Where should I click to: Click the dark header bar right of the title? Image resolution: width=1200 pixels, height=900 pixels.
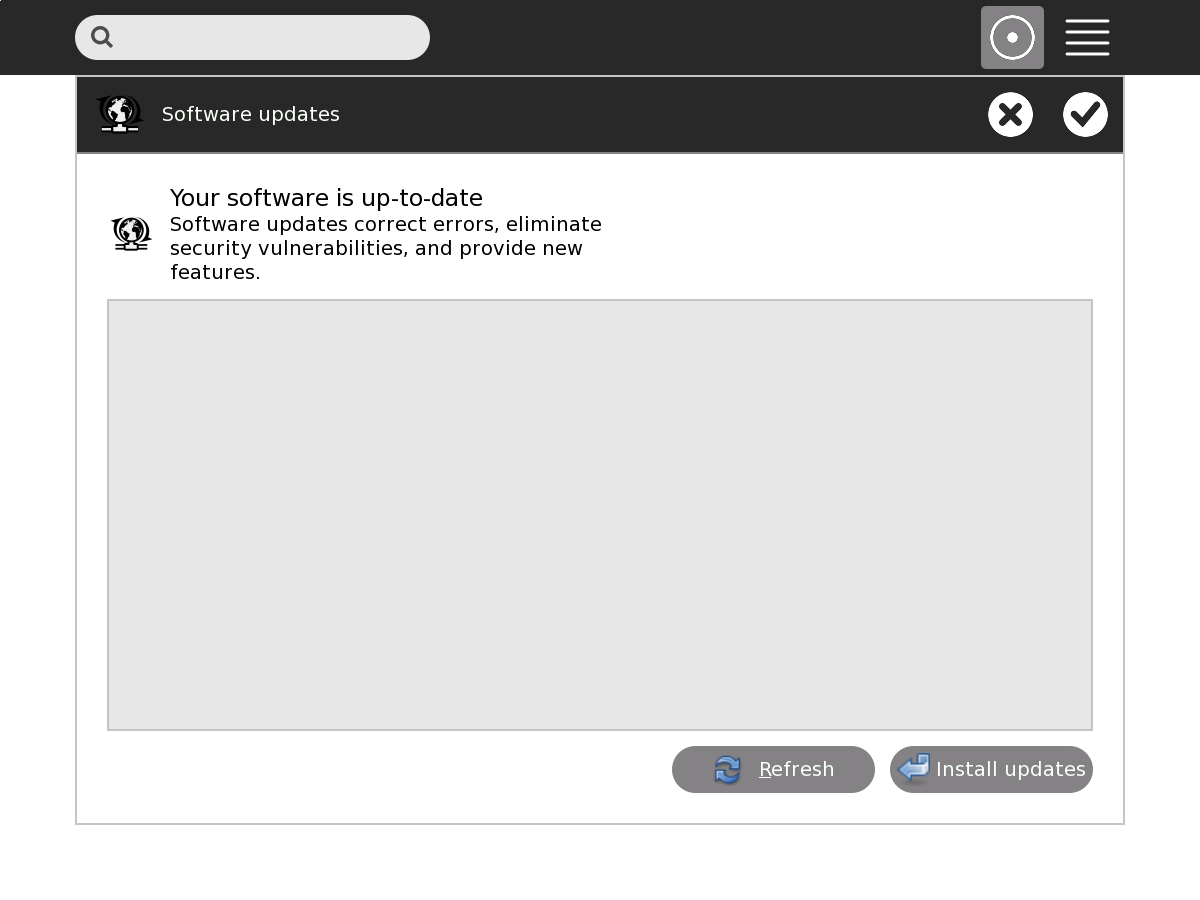pyautogui.click(x=660, y=115)
